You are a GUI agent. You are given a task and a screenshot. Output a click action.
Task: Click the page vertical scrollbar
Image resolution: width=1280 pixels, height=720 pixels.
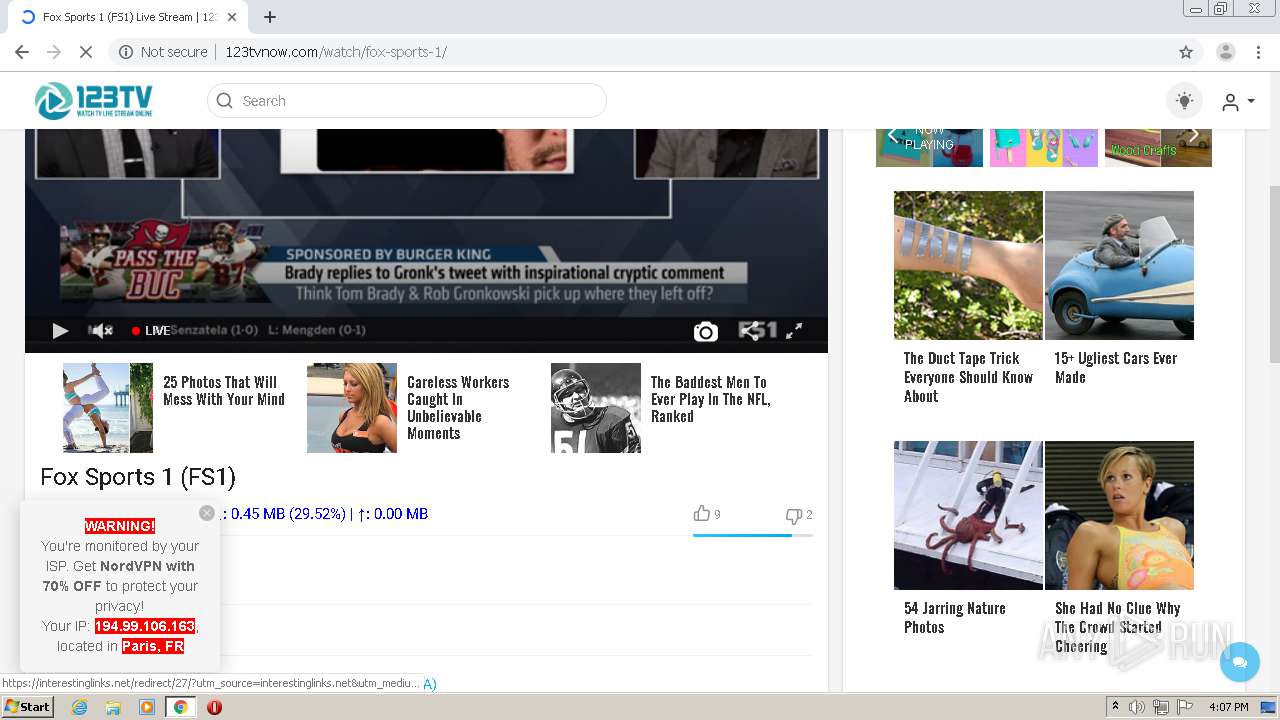1273,275
